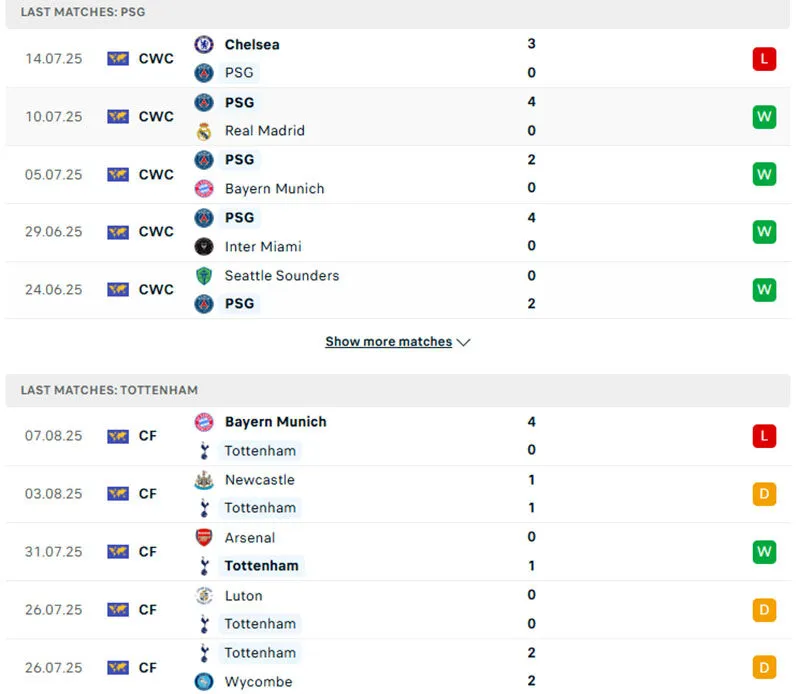Click the Seattle Sounders crest icon

tap(204, 275)
